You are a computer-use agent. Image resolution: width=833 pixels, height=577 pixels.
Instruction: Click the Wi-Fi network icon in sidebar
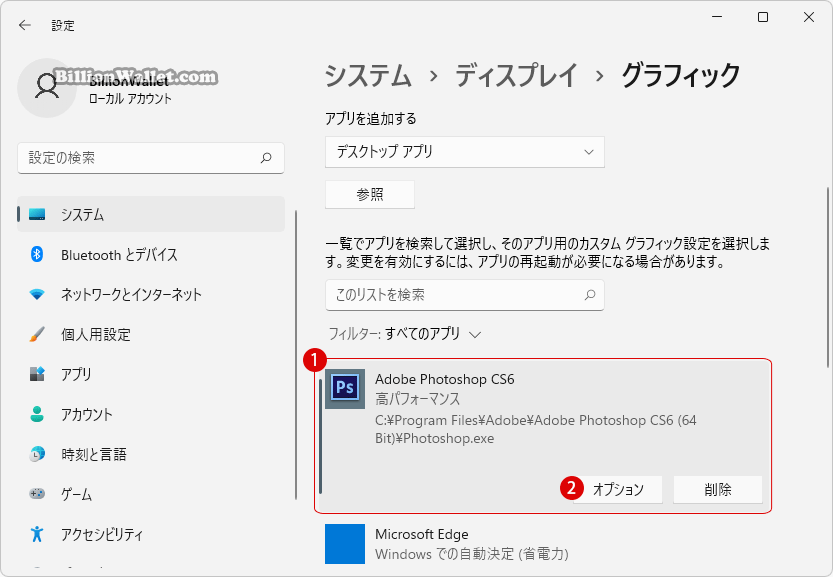(37, 294)
